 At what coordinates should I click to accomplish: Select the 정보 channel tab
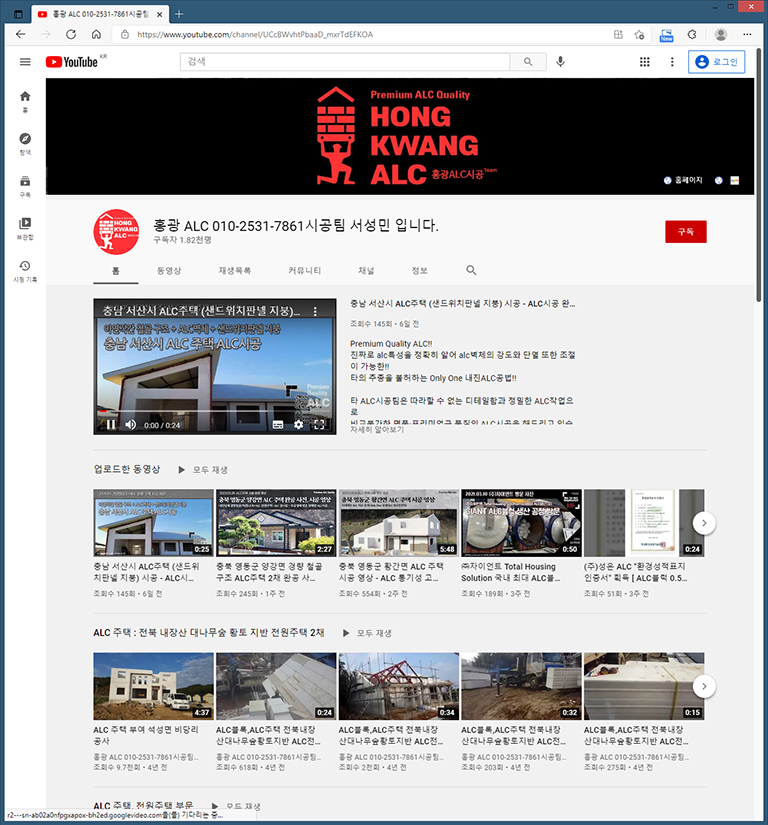[x=419, y=270]
